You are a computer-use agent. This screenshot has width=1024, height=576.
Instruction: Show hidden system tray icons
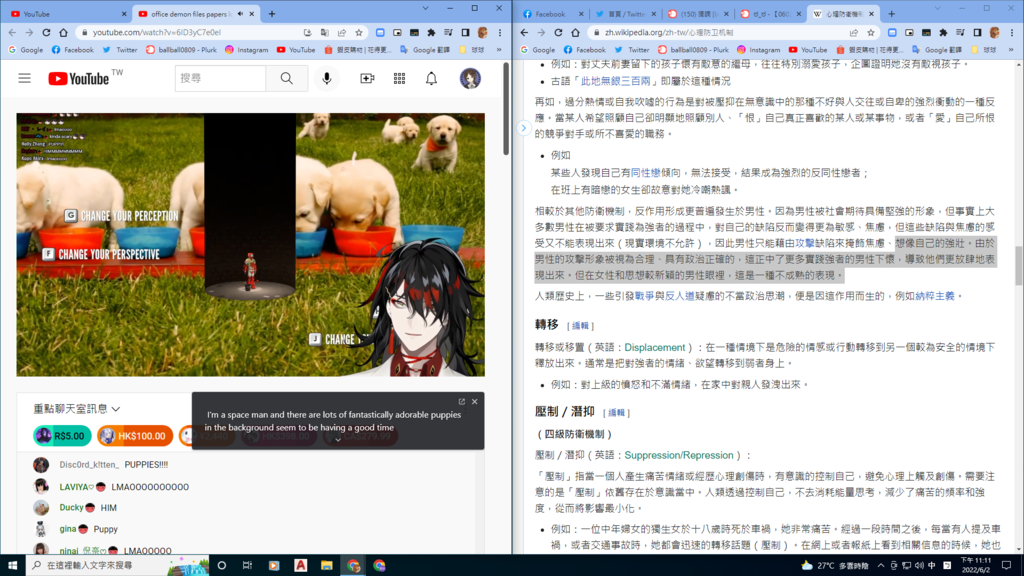pyautogui.click(x=880, y=566)
